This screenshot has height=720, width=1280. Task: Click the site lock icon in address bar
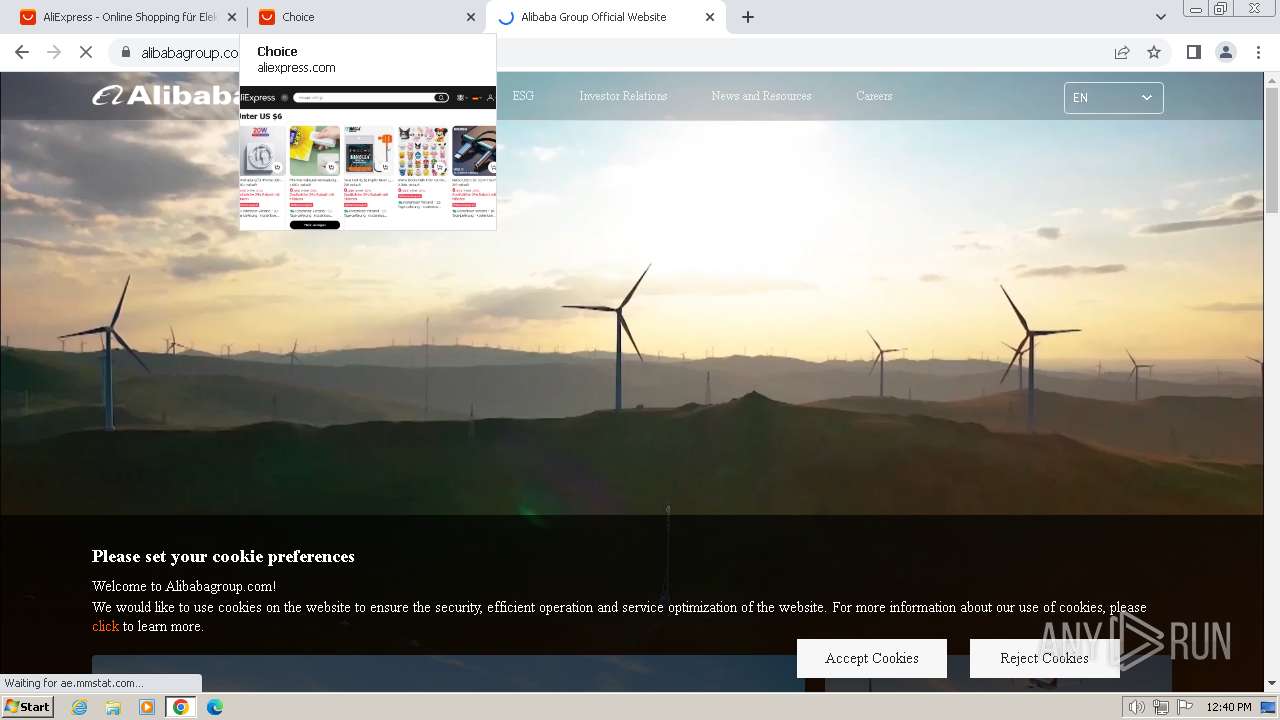pos(126,52)
